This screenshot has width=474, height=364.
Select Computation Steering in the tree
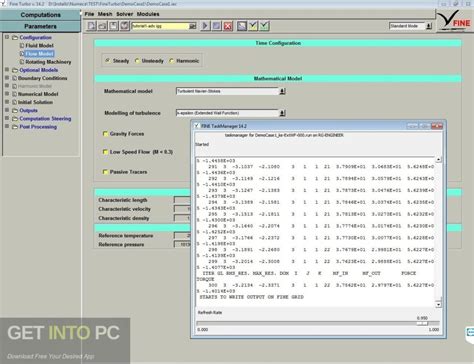pyautogui.click(x=45, y=119)
